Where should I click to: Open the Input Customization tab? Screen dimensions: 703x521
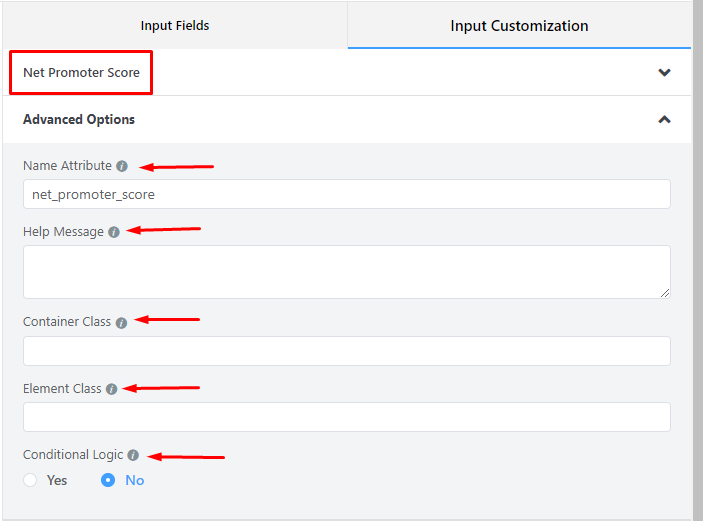pos(519,26)
